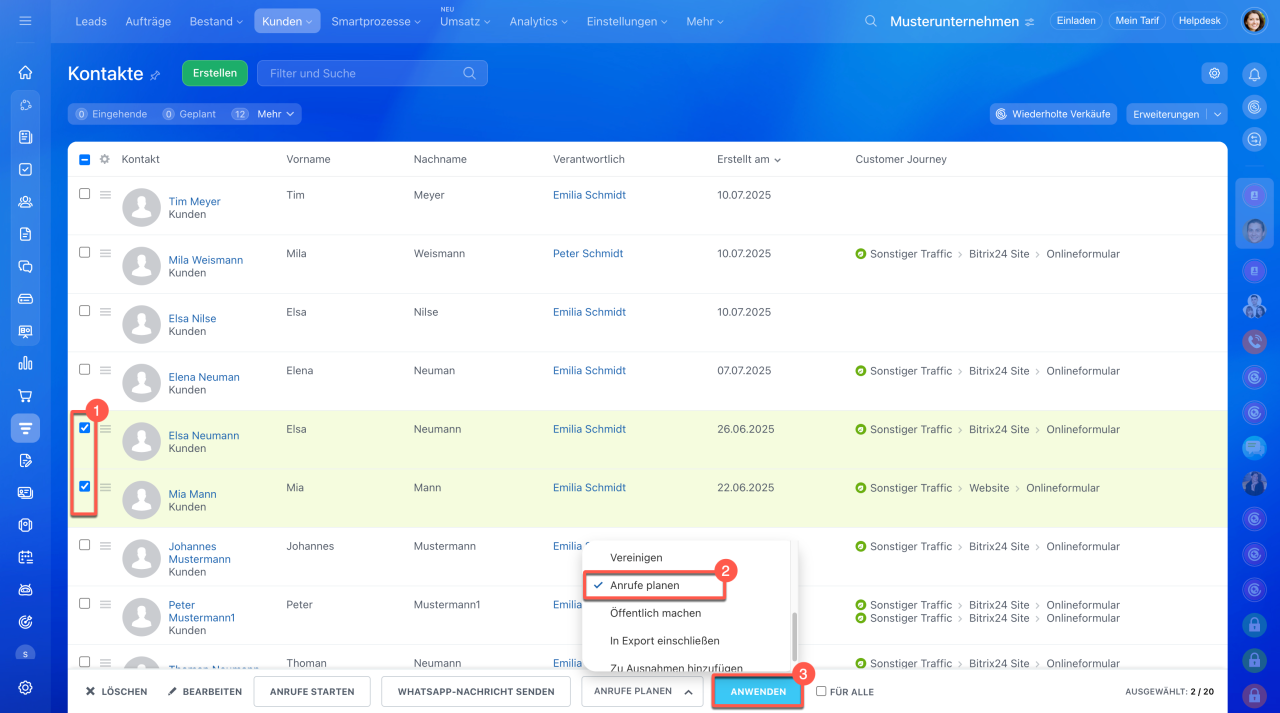
Task: Open the search magnifier in top bar
Action: [871, 21]
